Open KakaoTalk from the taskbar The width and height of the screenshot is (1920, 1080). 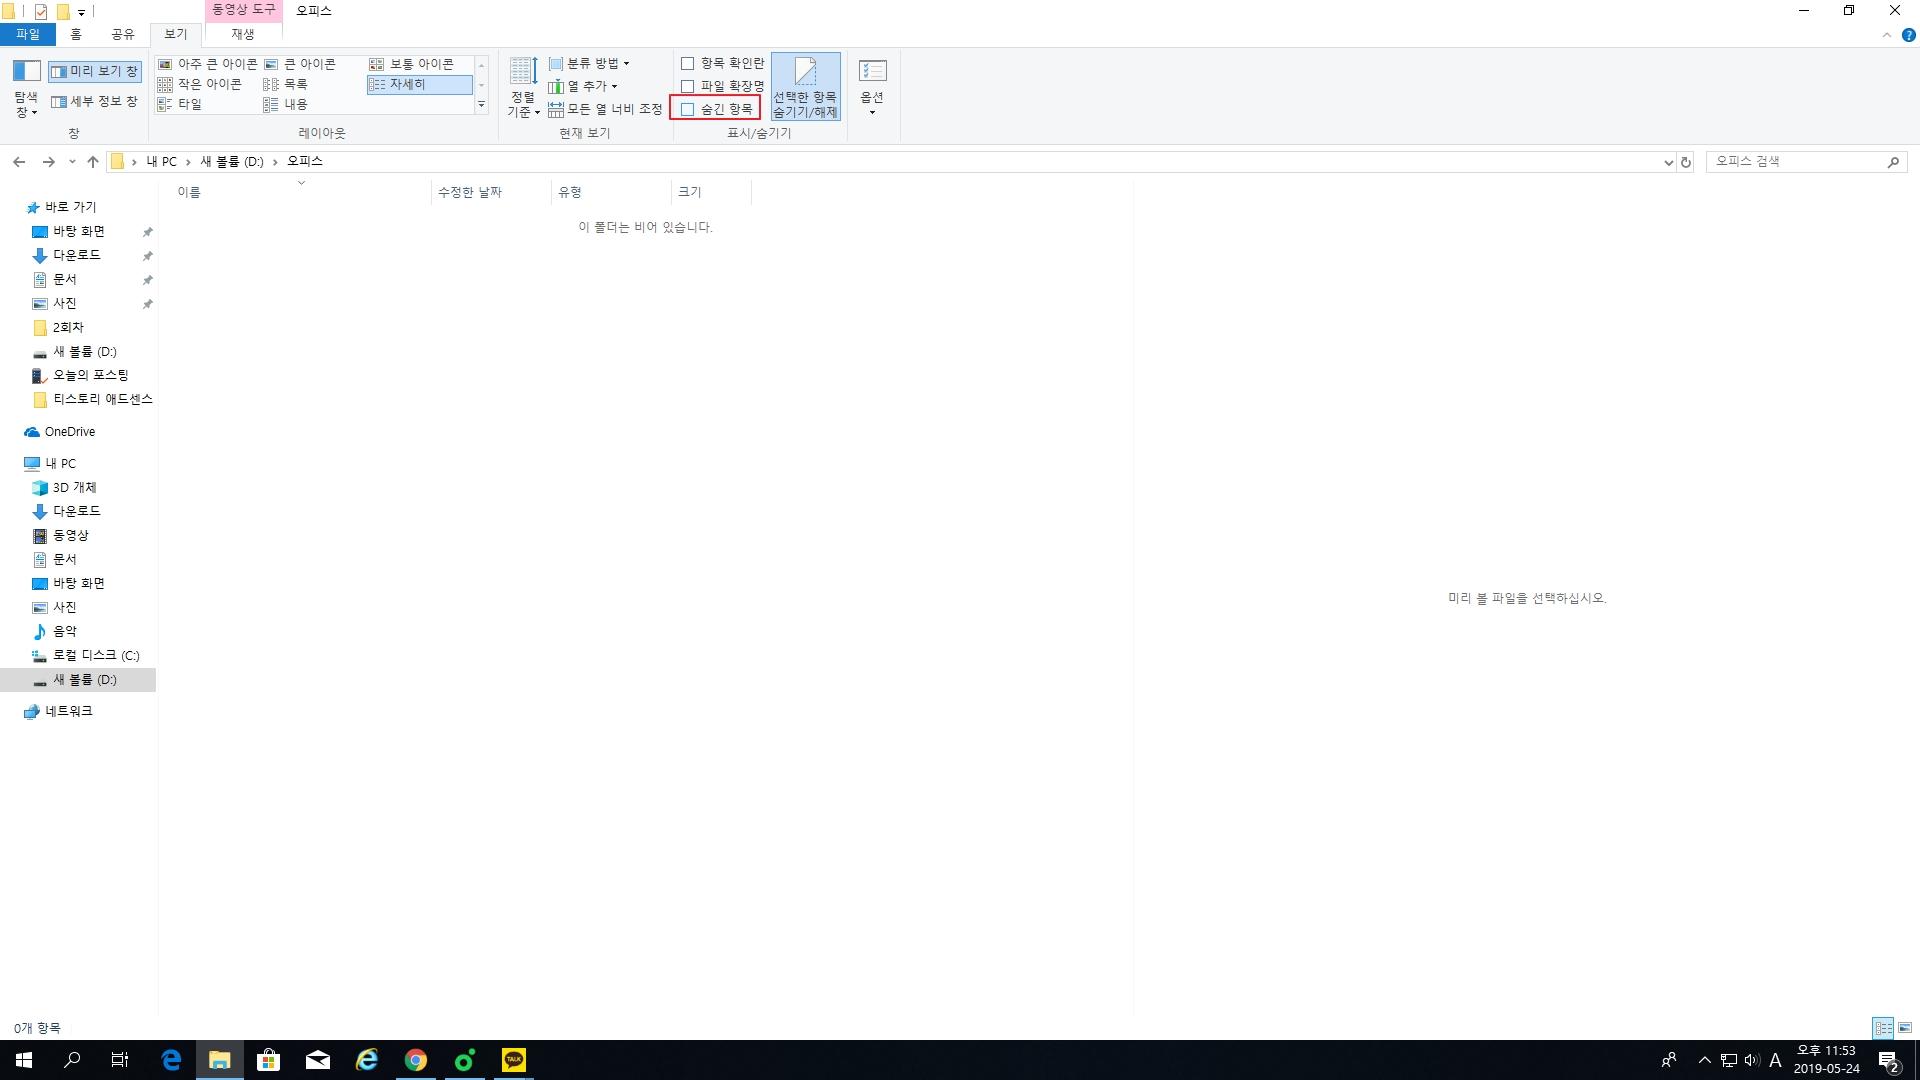(513, 1060)
